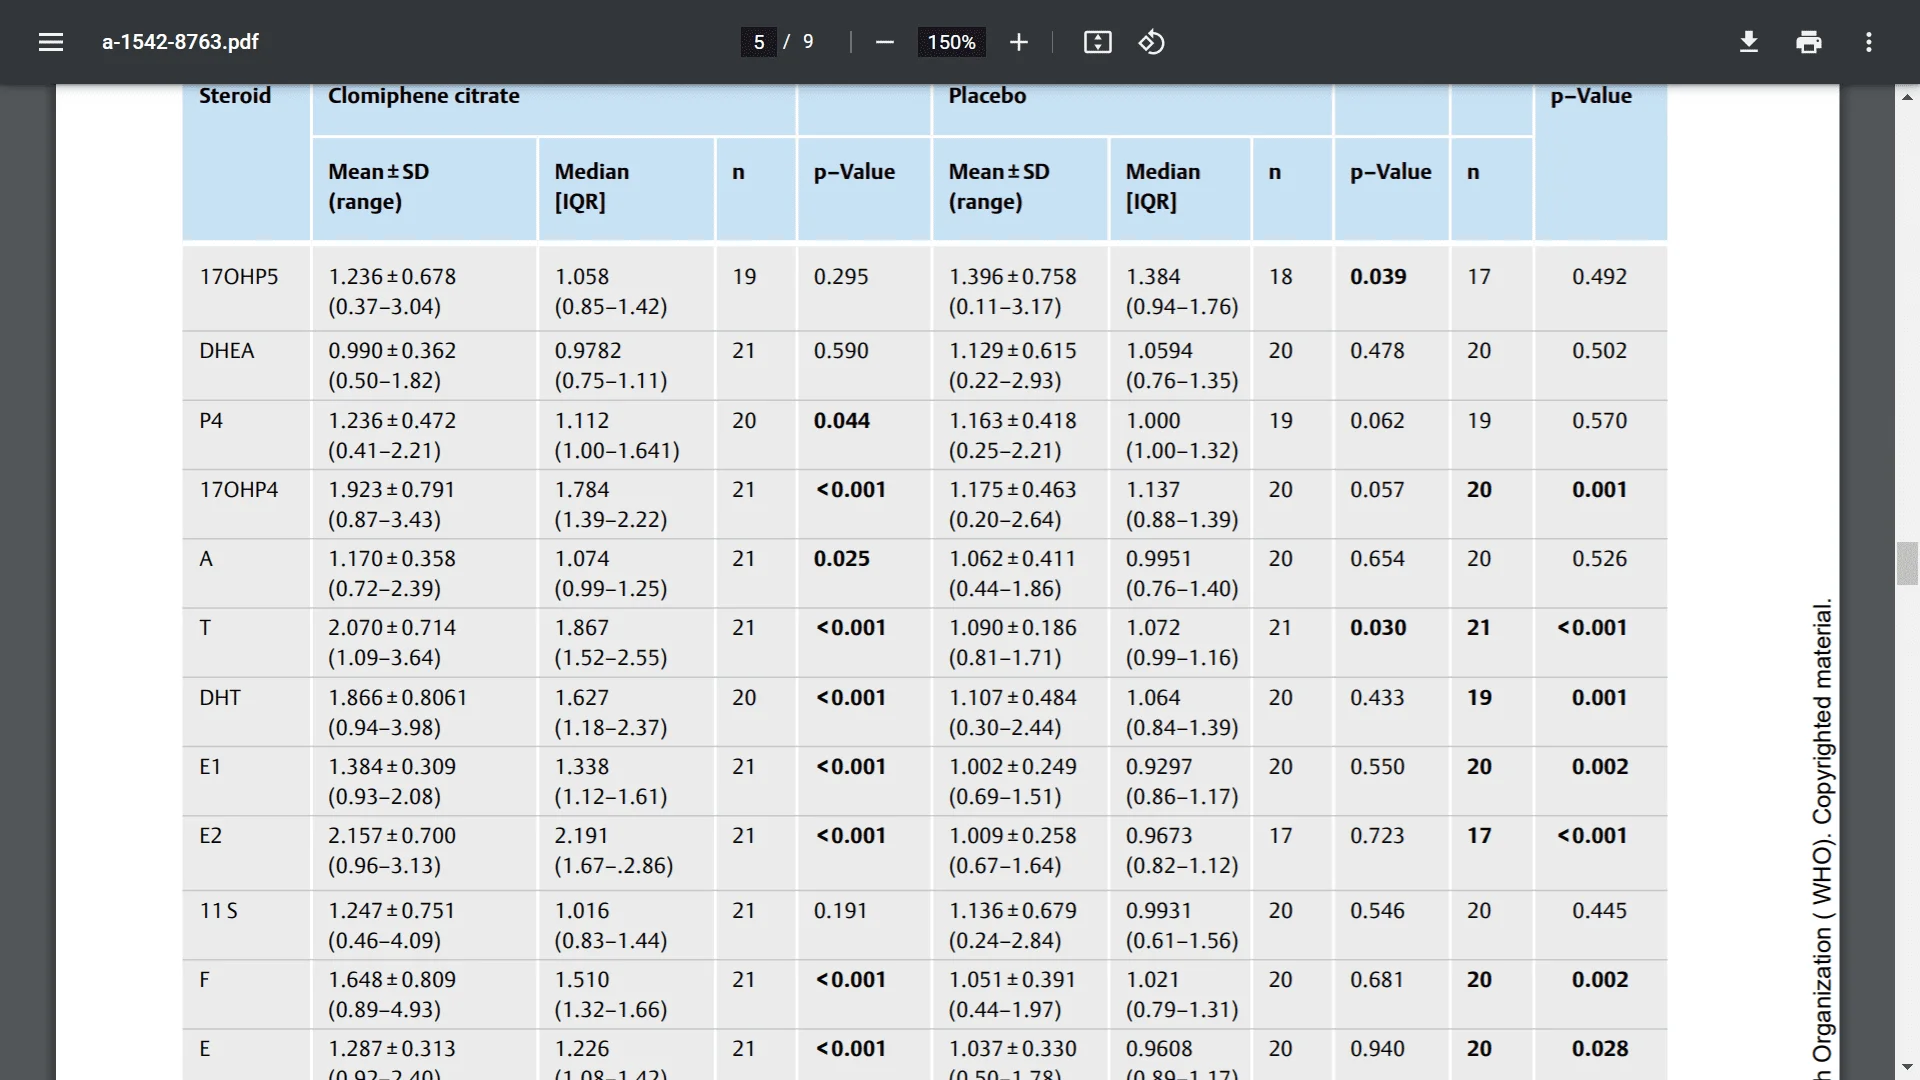Print the PDF document
The width and height of the screenshot is (1920, 1080).
1809,42
